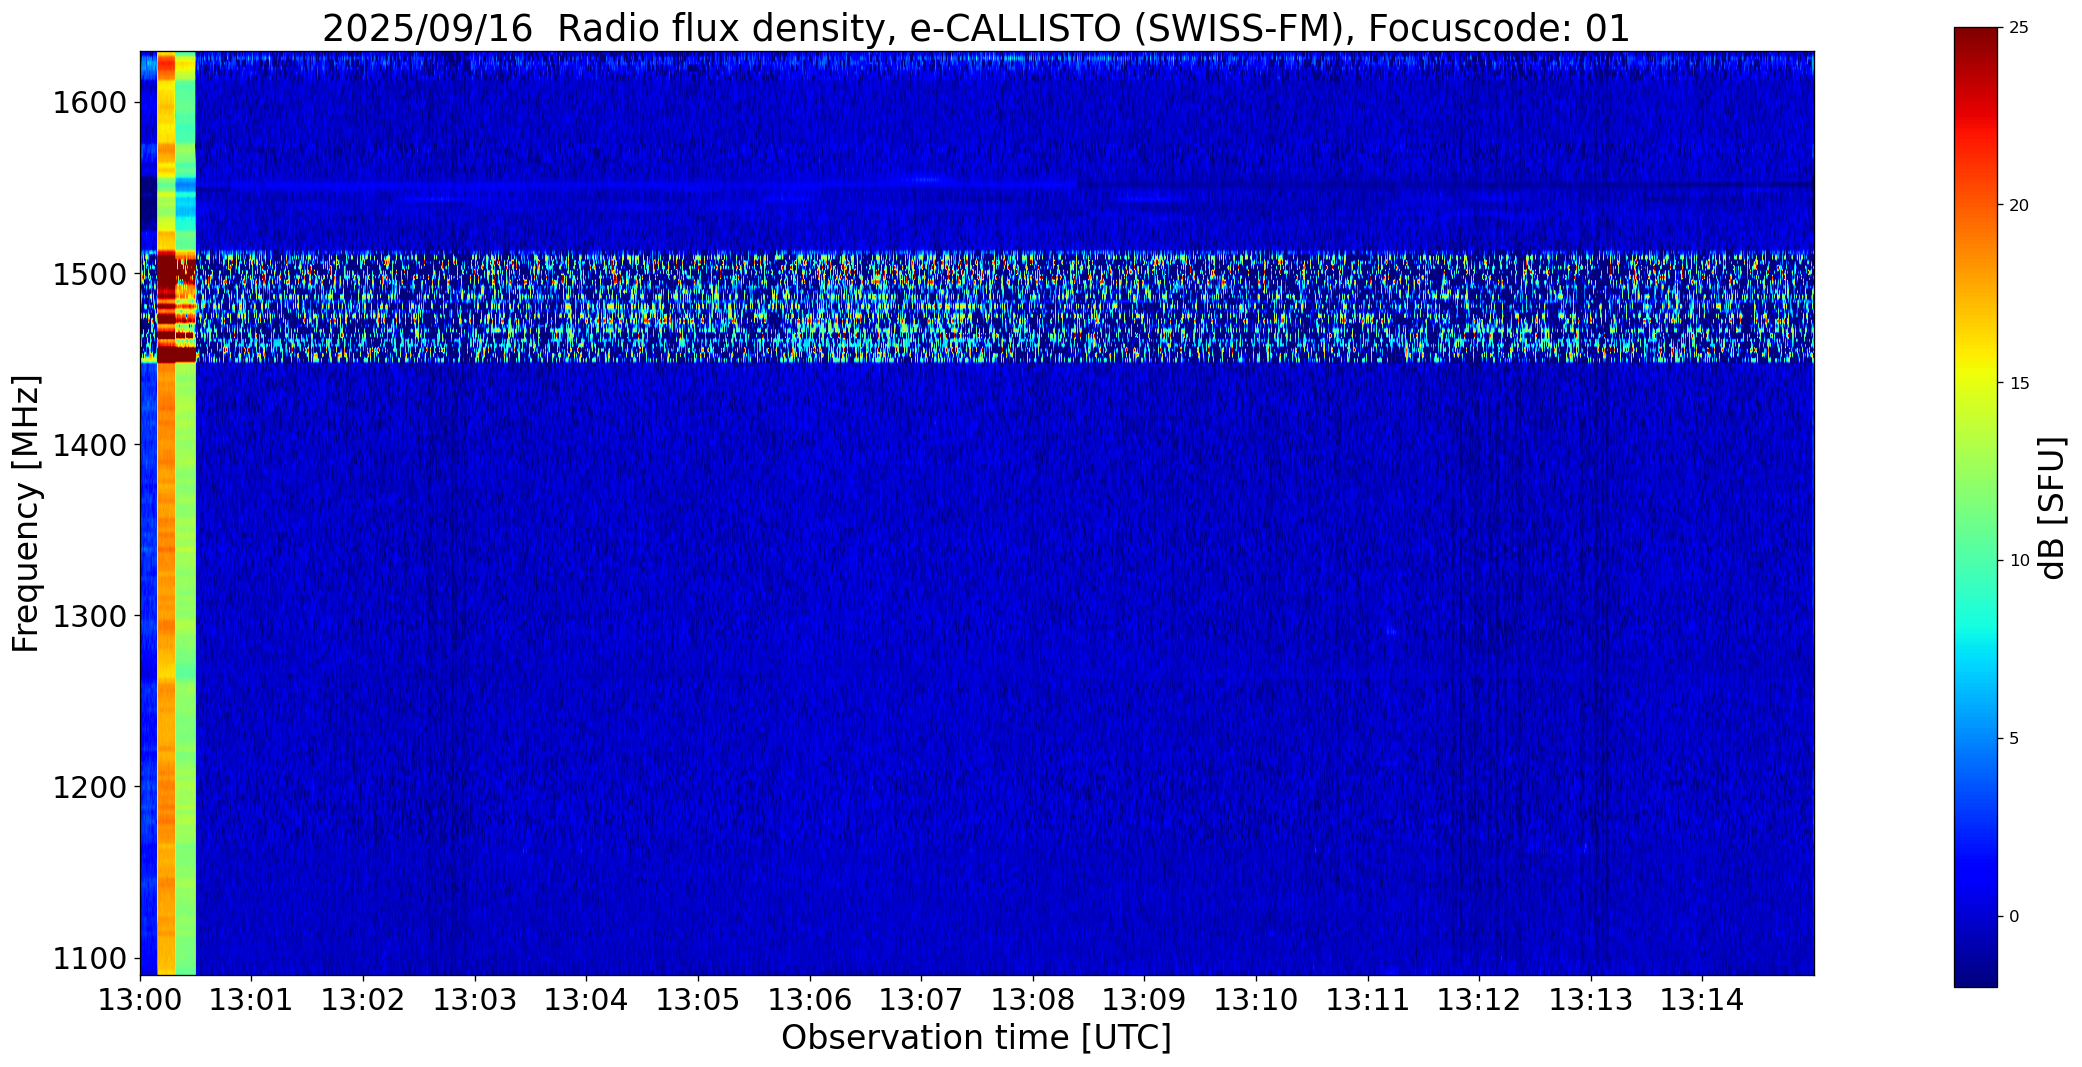2082x1067 pixels.
Task: Click the 13:08 time tick label
Action: [1033, 1000]
